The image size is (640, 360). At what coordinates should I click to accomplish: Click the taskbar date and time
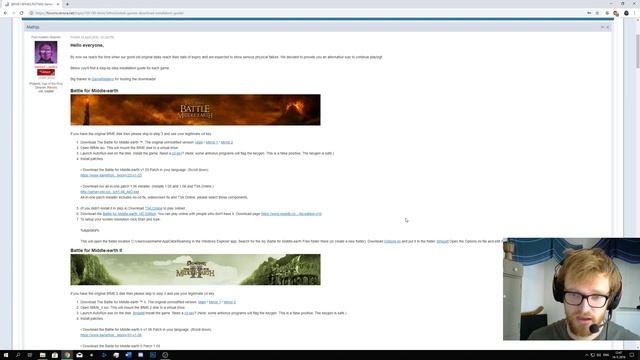point(618,355)
